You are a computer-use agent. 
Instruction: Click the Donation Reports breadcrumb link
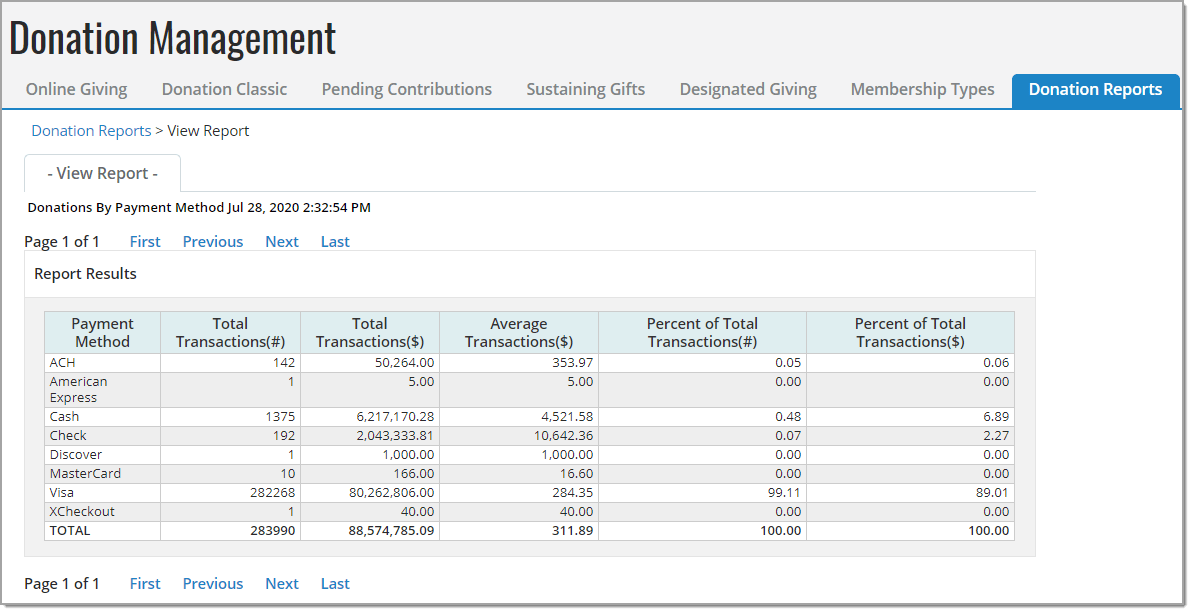(91, 130)
